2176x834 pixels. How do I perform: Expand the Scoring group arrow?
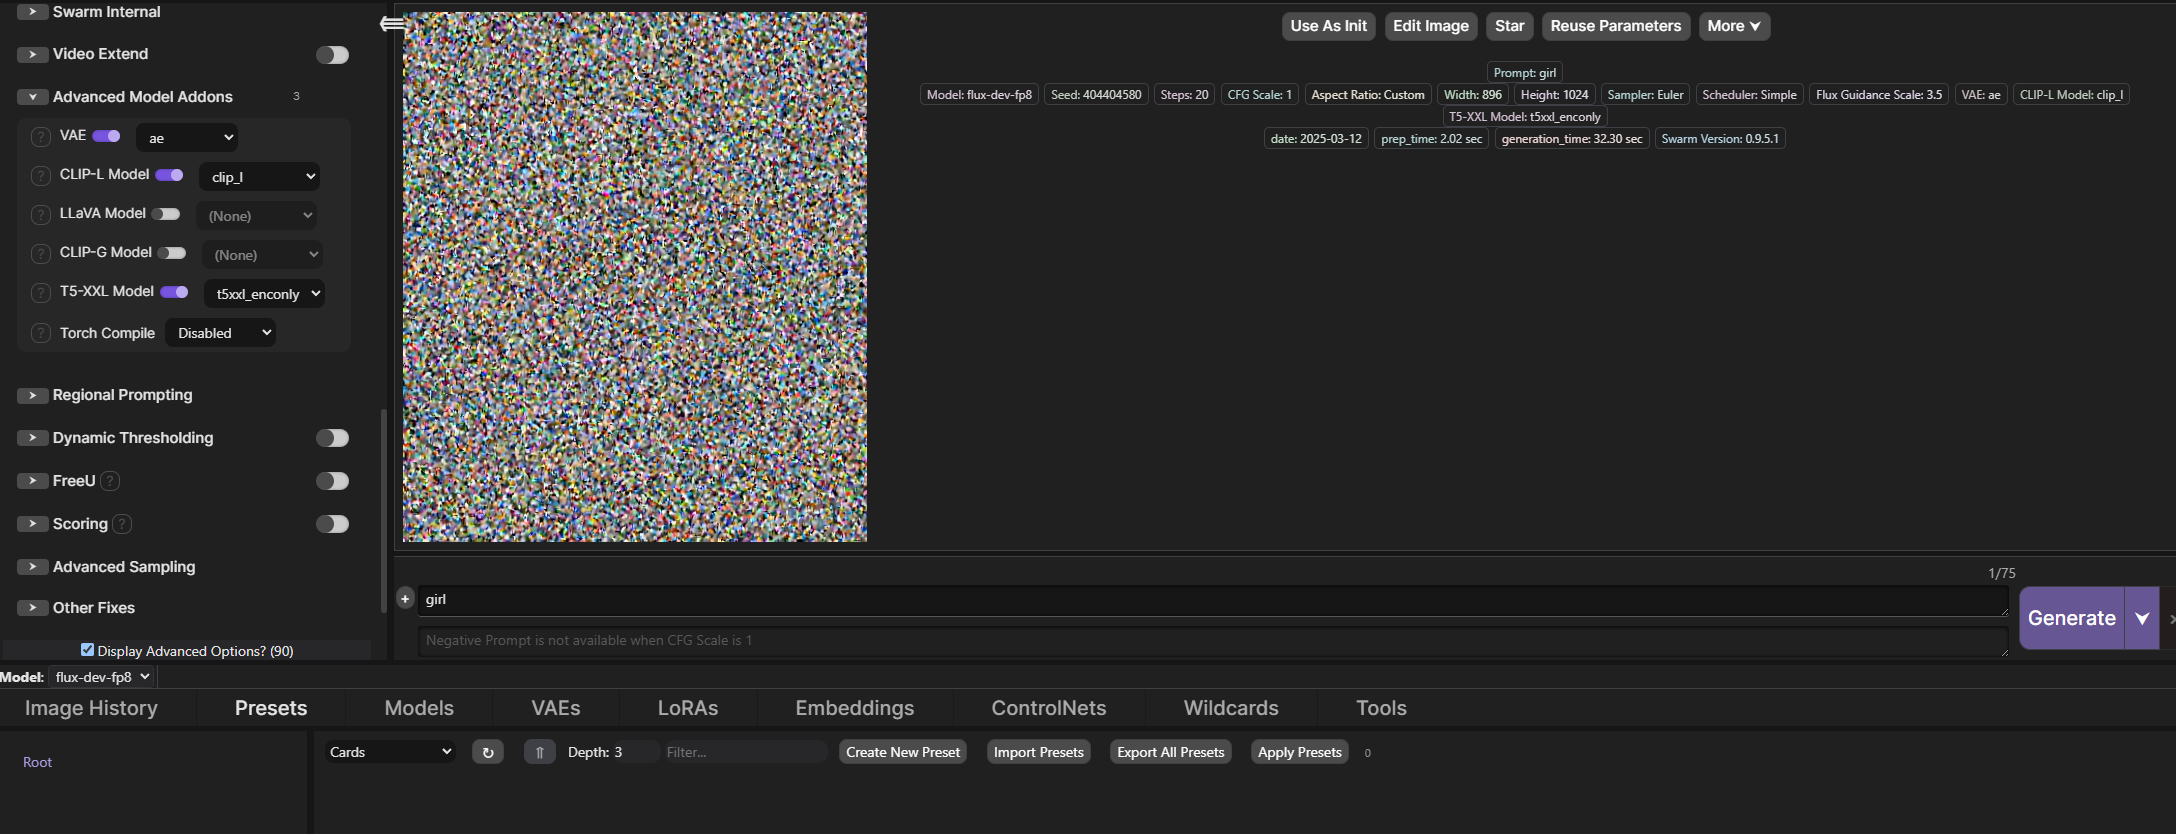33,524
